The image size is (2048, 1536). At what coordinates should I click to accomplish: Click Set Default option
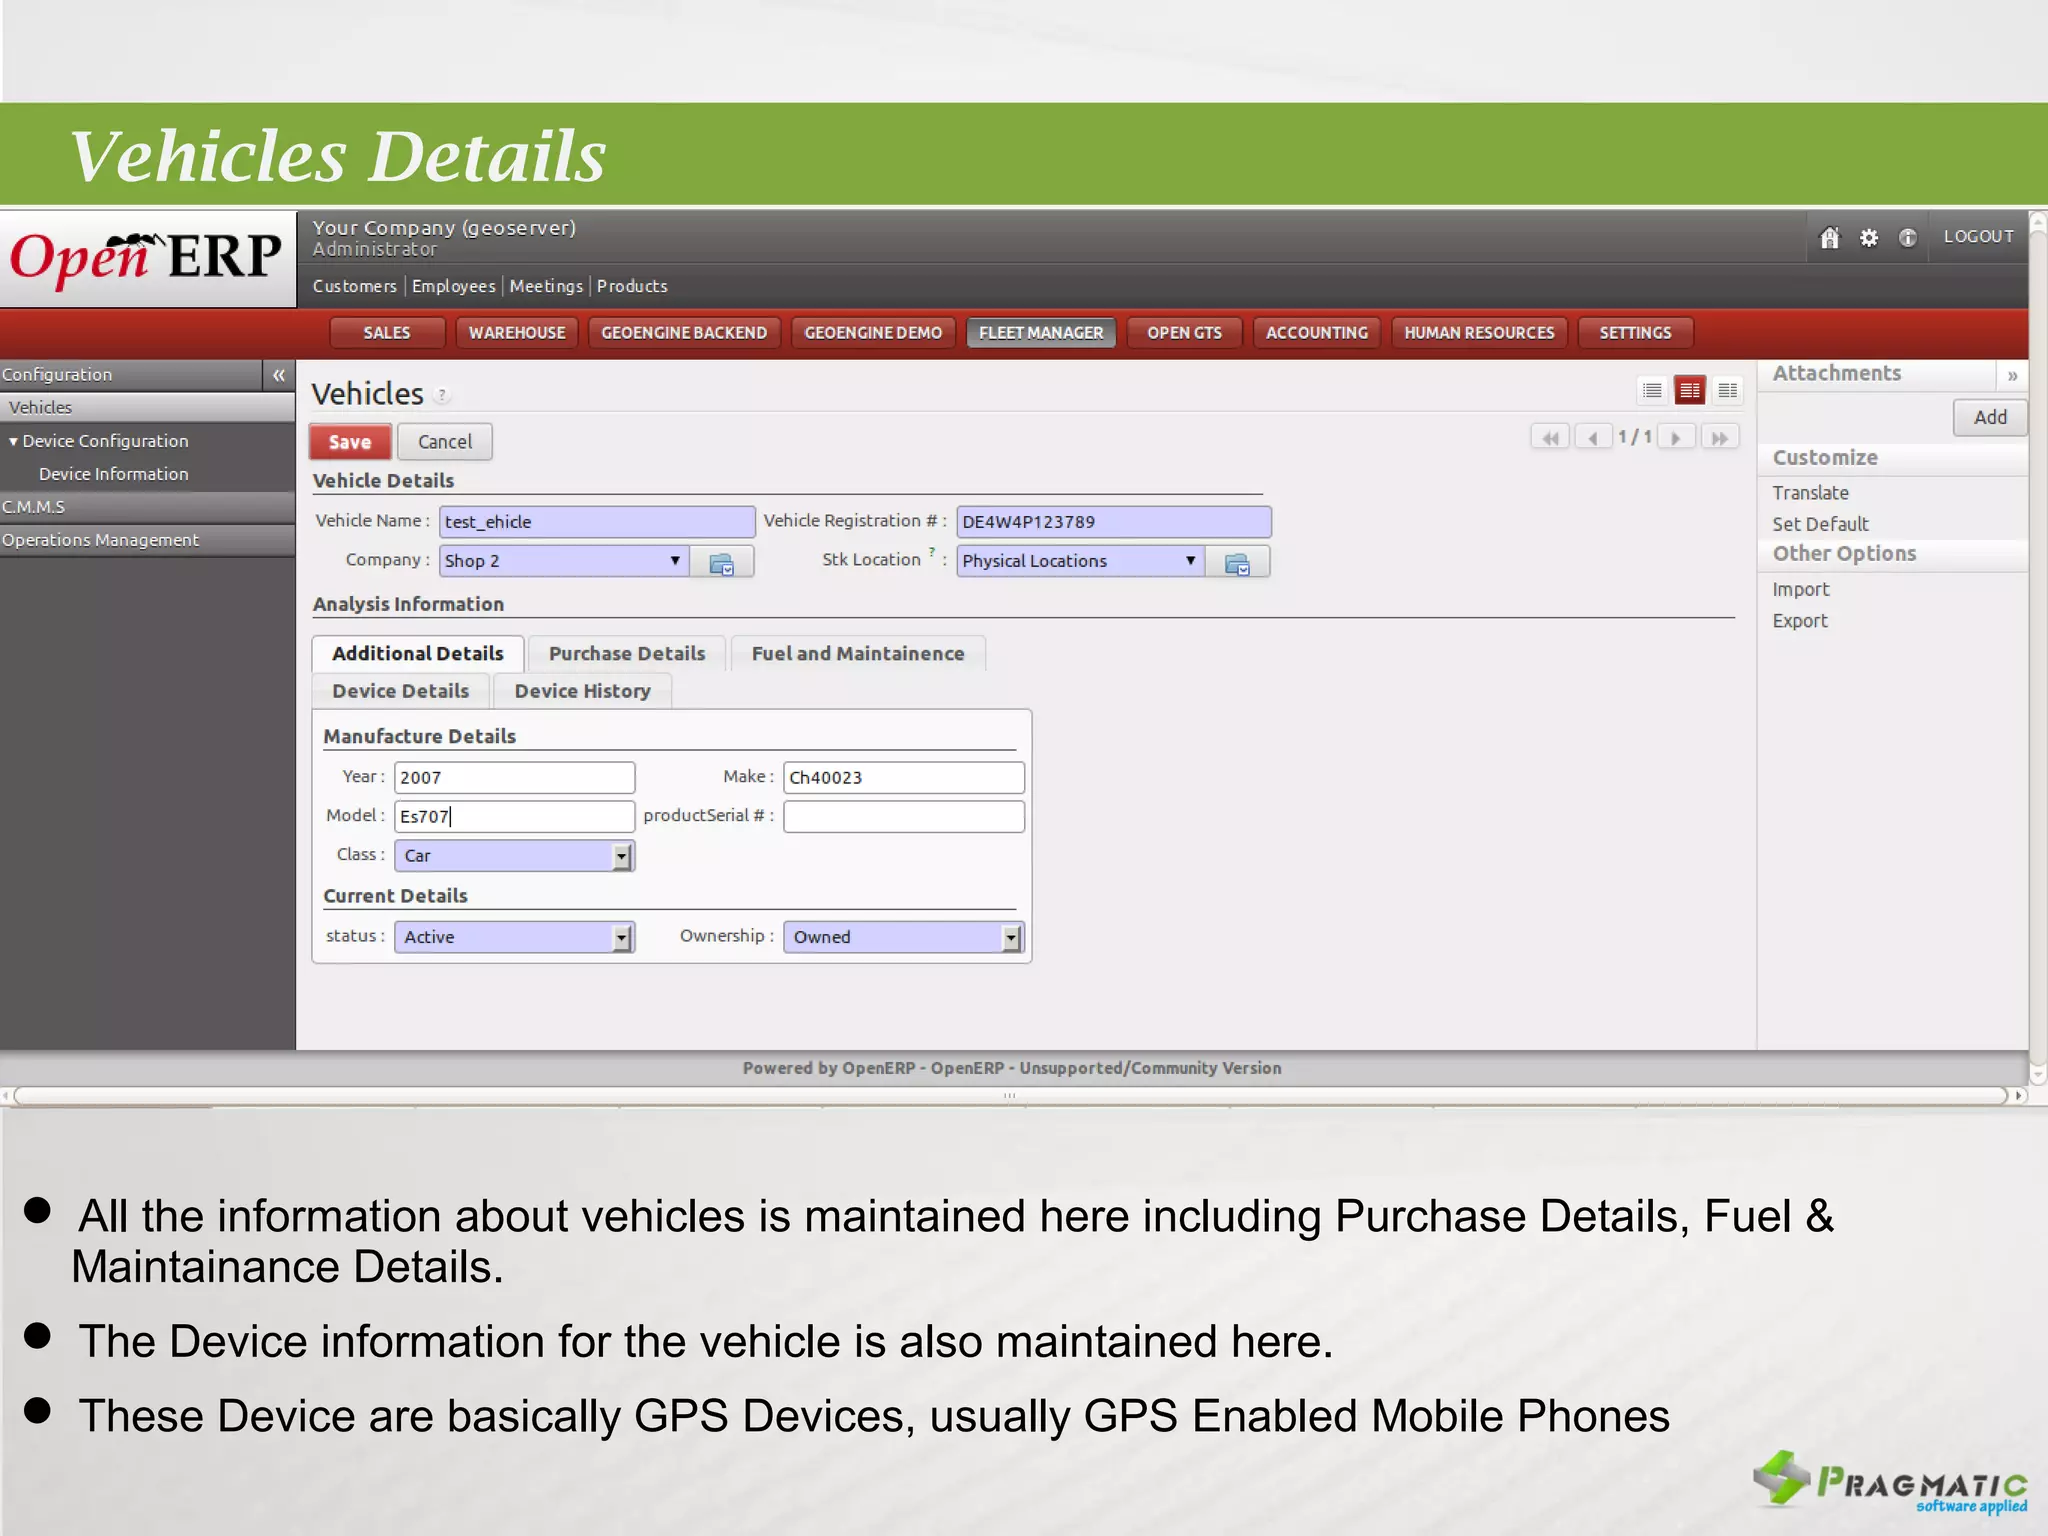(1820, 524)
